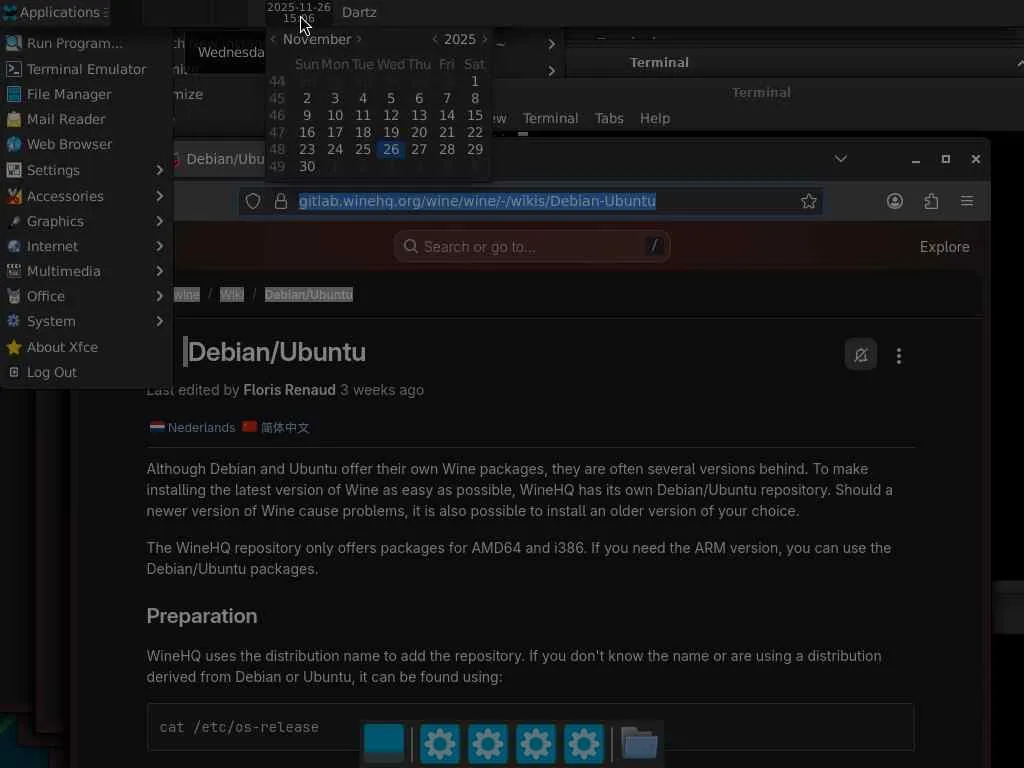
Task: Expand the Accessories submenu
Action: (x=86, y=196)
